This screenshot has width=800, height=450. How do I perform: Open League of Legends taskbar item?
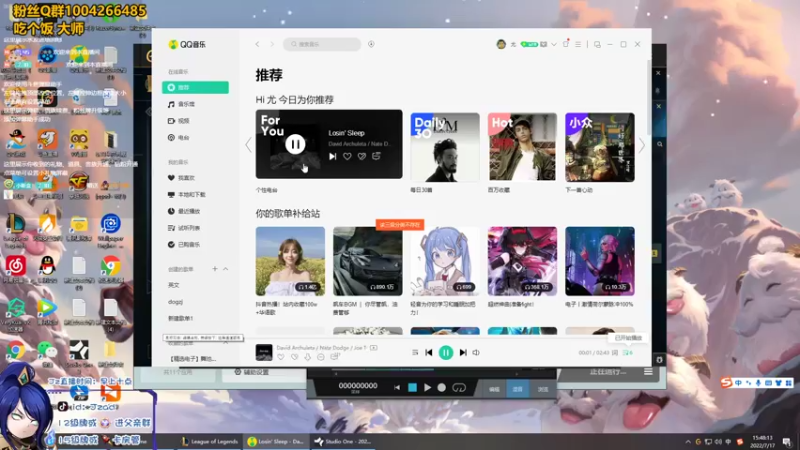(210, 441)
